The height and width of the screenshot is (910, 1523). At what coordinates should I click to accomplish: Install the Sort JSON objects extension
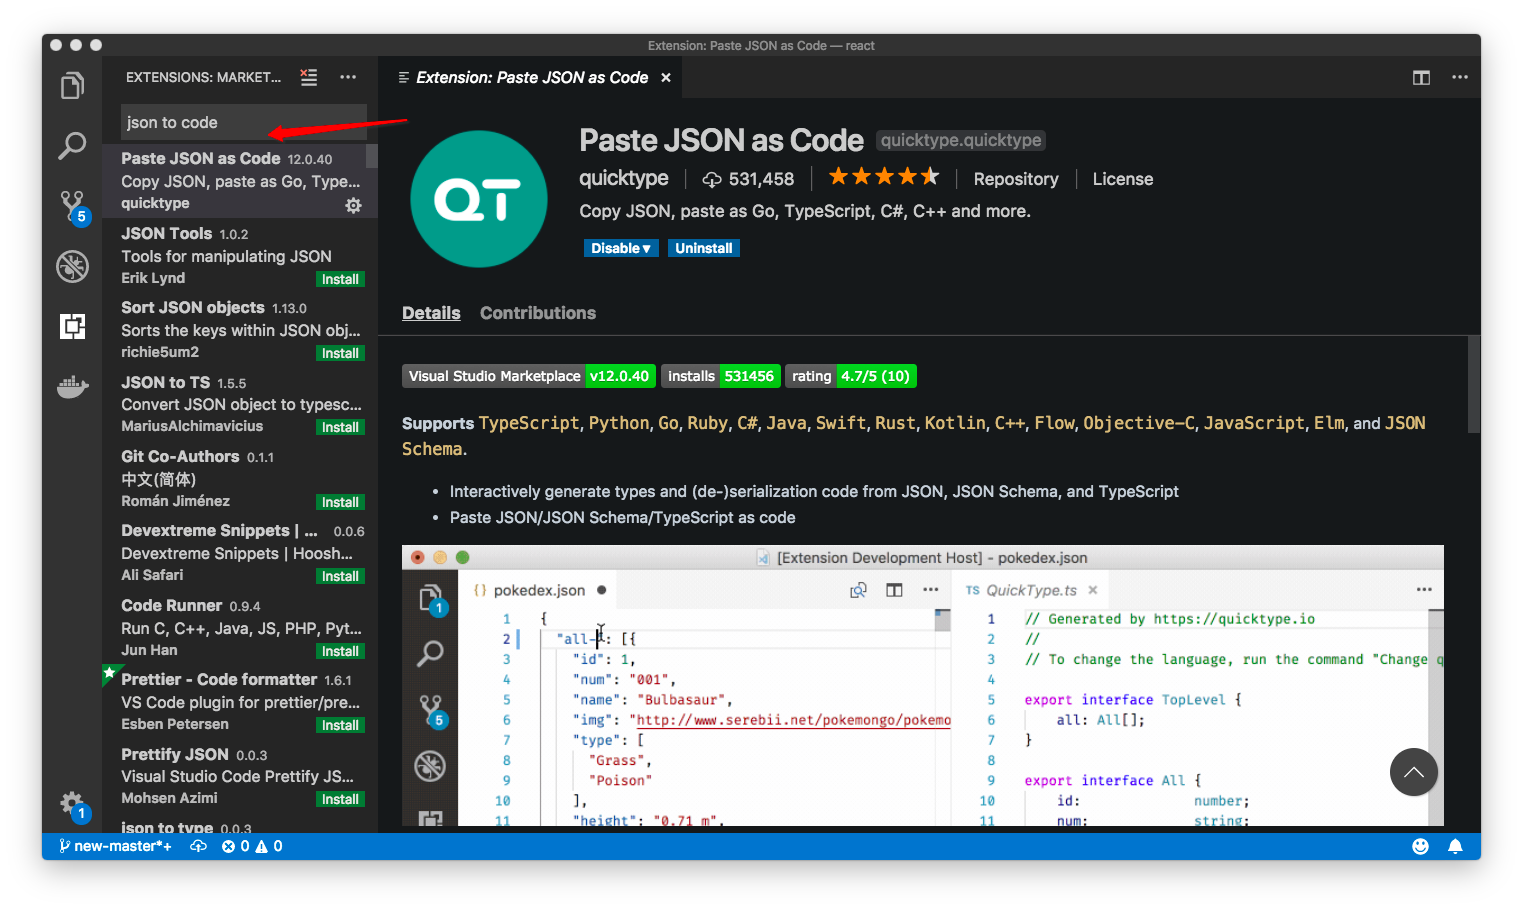pyautogui.click(x=340, y=353)
